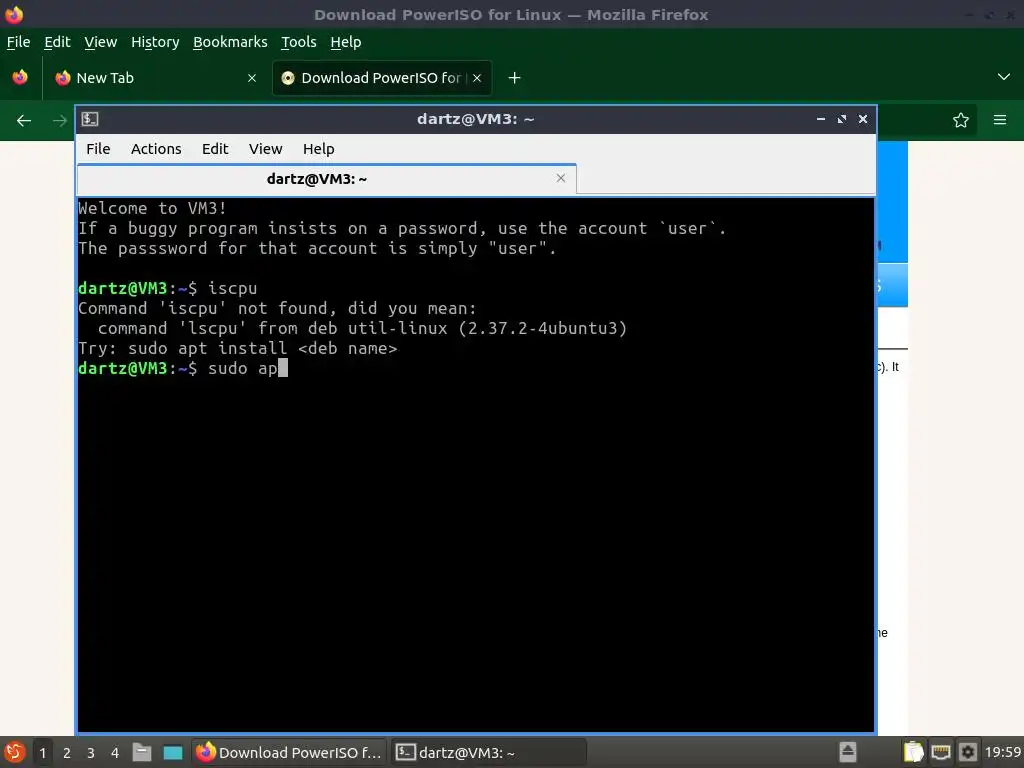Click the network connection tray icon
The image size is (1024, 768).
(940, 752)
